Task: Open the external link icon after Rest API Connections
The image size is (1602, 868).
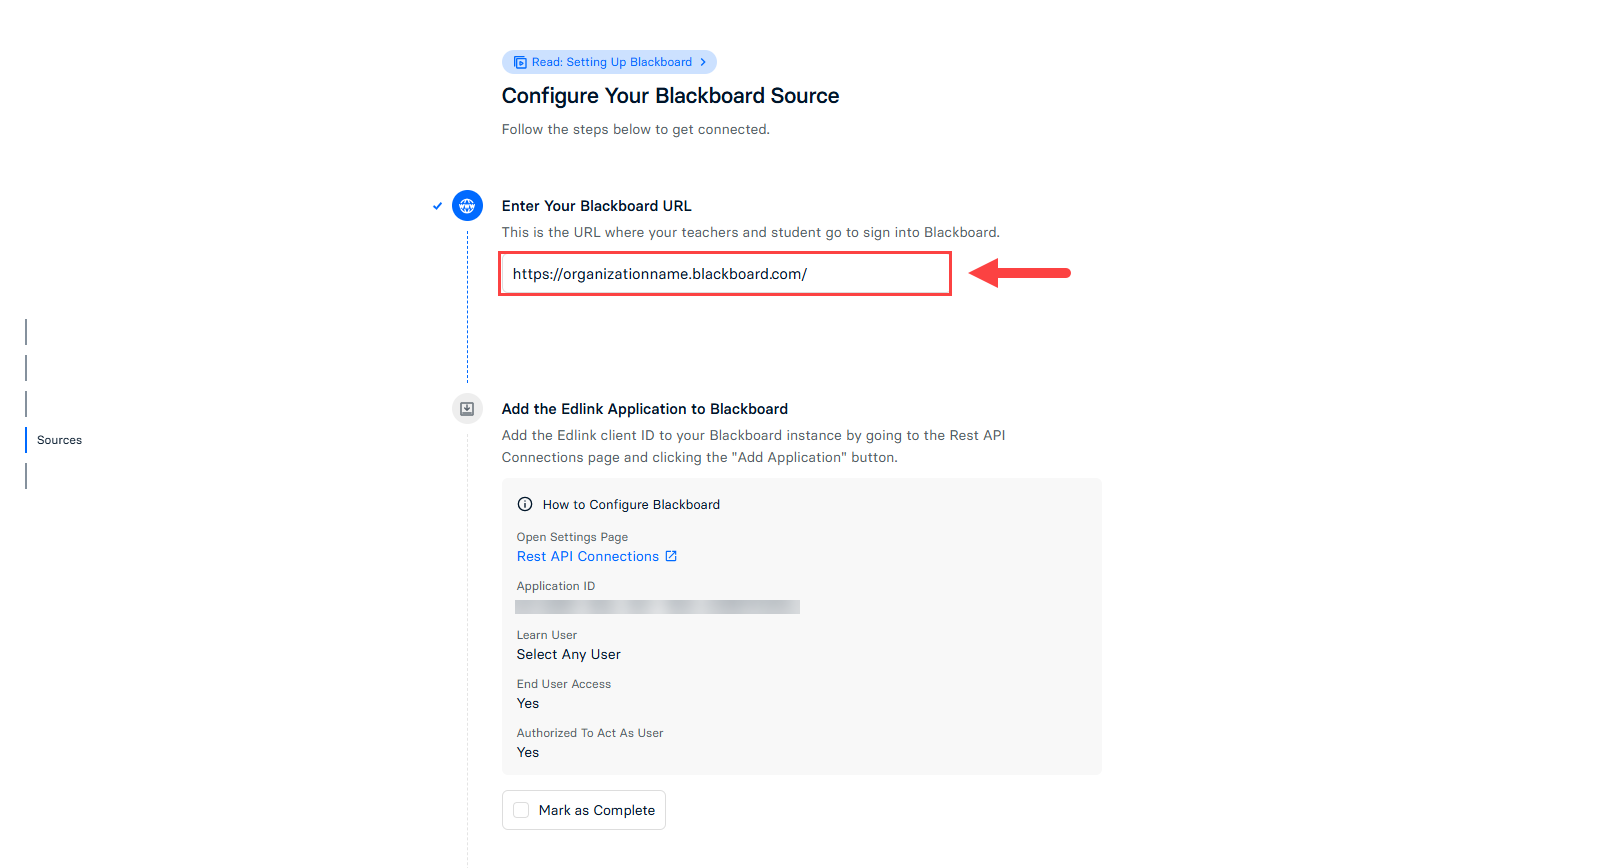Action: pyautogui.click(x=671, y=556)
